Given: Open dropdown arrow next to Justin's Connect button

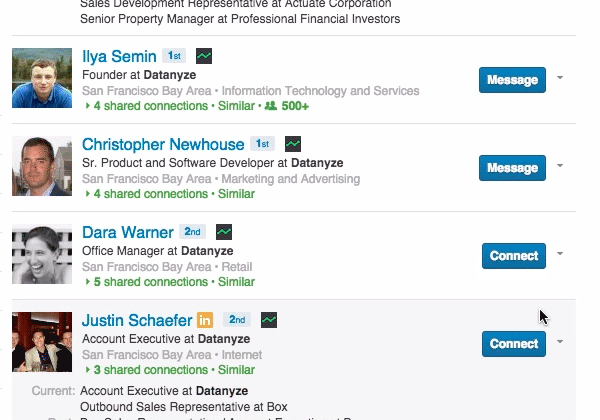Looking at the screenshot, I should 560,342.
